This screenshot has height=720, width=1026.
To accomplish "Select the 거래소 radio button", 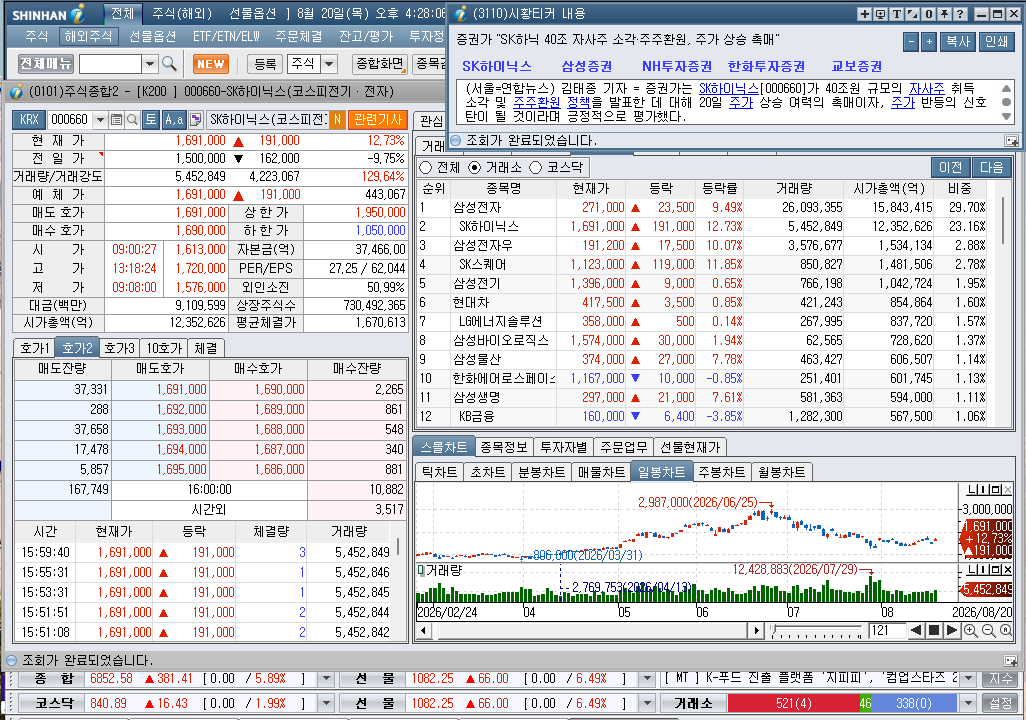I will (x=475, y=168).
